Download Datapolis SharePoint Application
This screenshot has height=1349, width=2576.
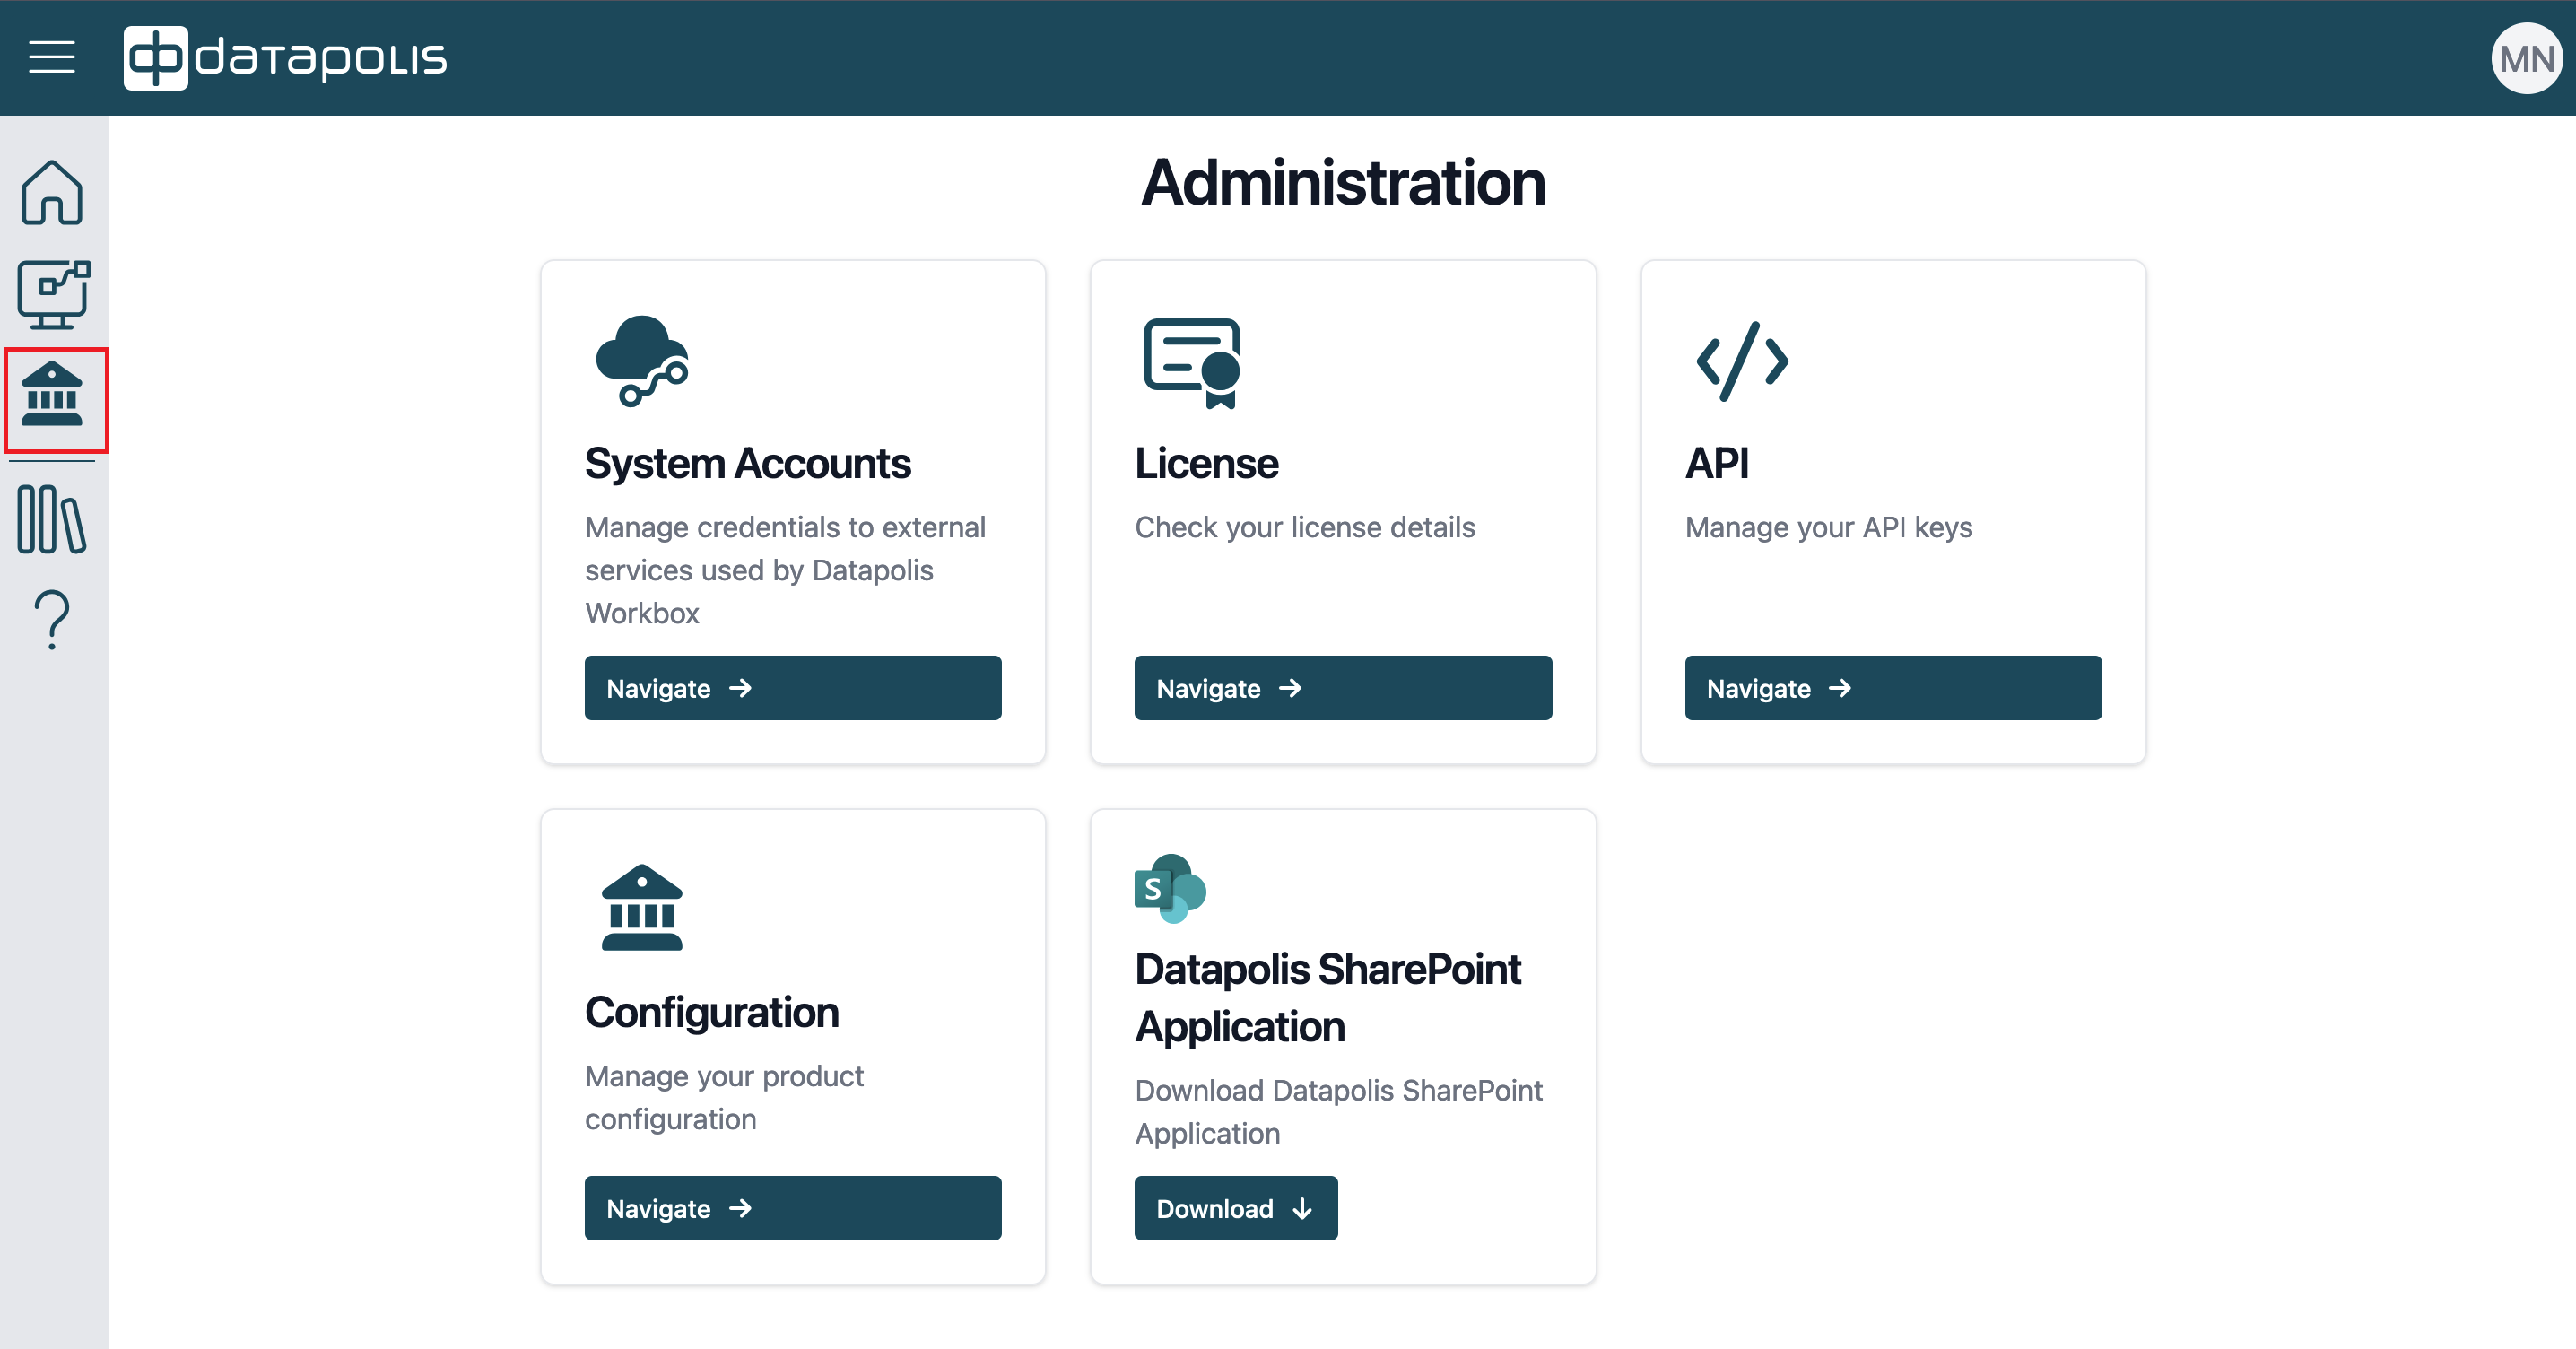1235,1208
